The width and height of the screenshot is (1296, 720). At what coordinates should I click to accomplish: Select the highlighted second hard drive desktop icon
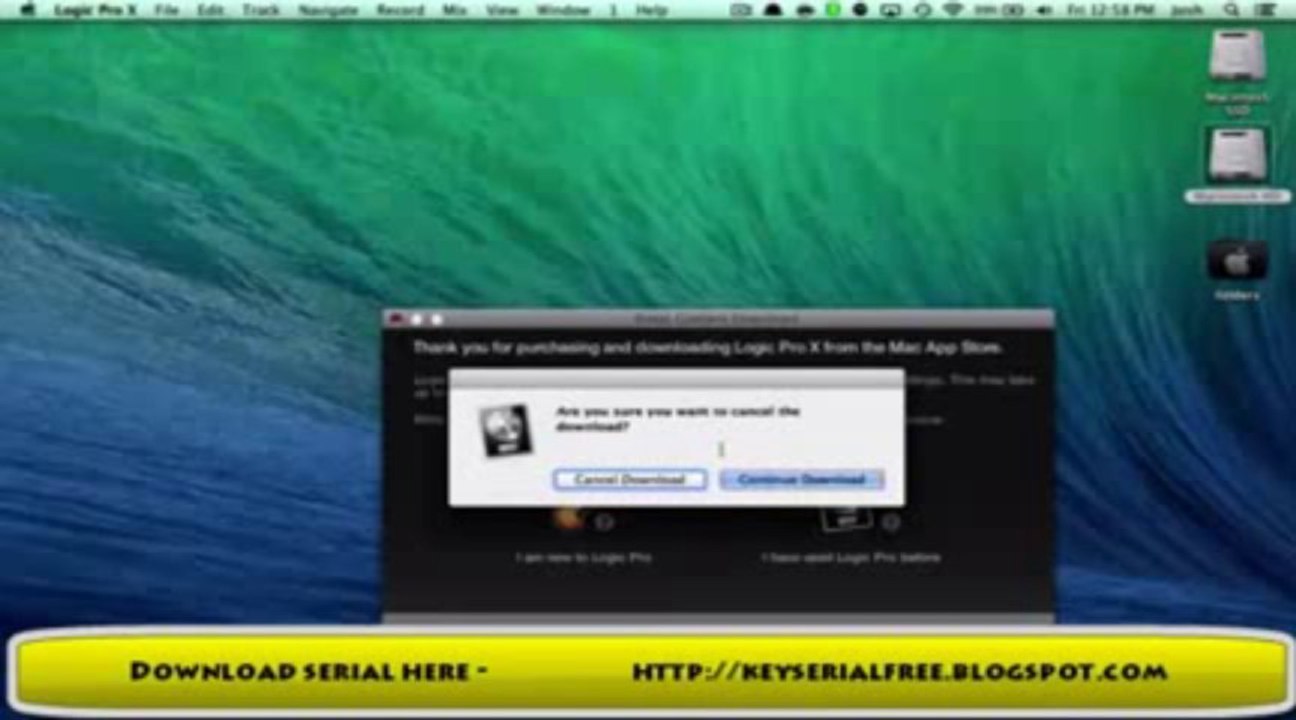click(x=1237, y=155)
